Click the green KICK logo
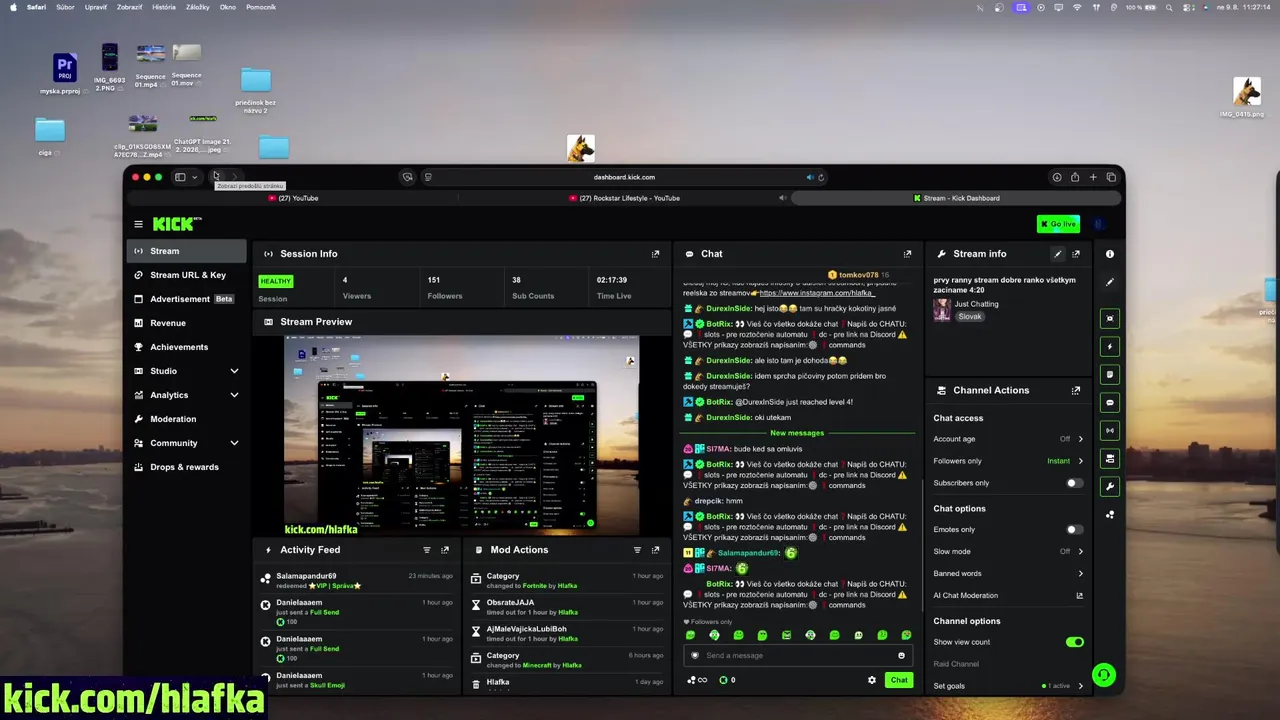Screen dimensions: 1280x720 pyautogui.click(x=177, y=224)
